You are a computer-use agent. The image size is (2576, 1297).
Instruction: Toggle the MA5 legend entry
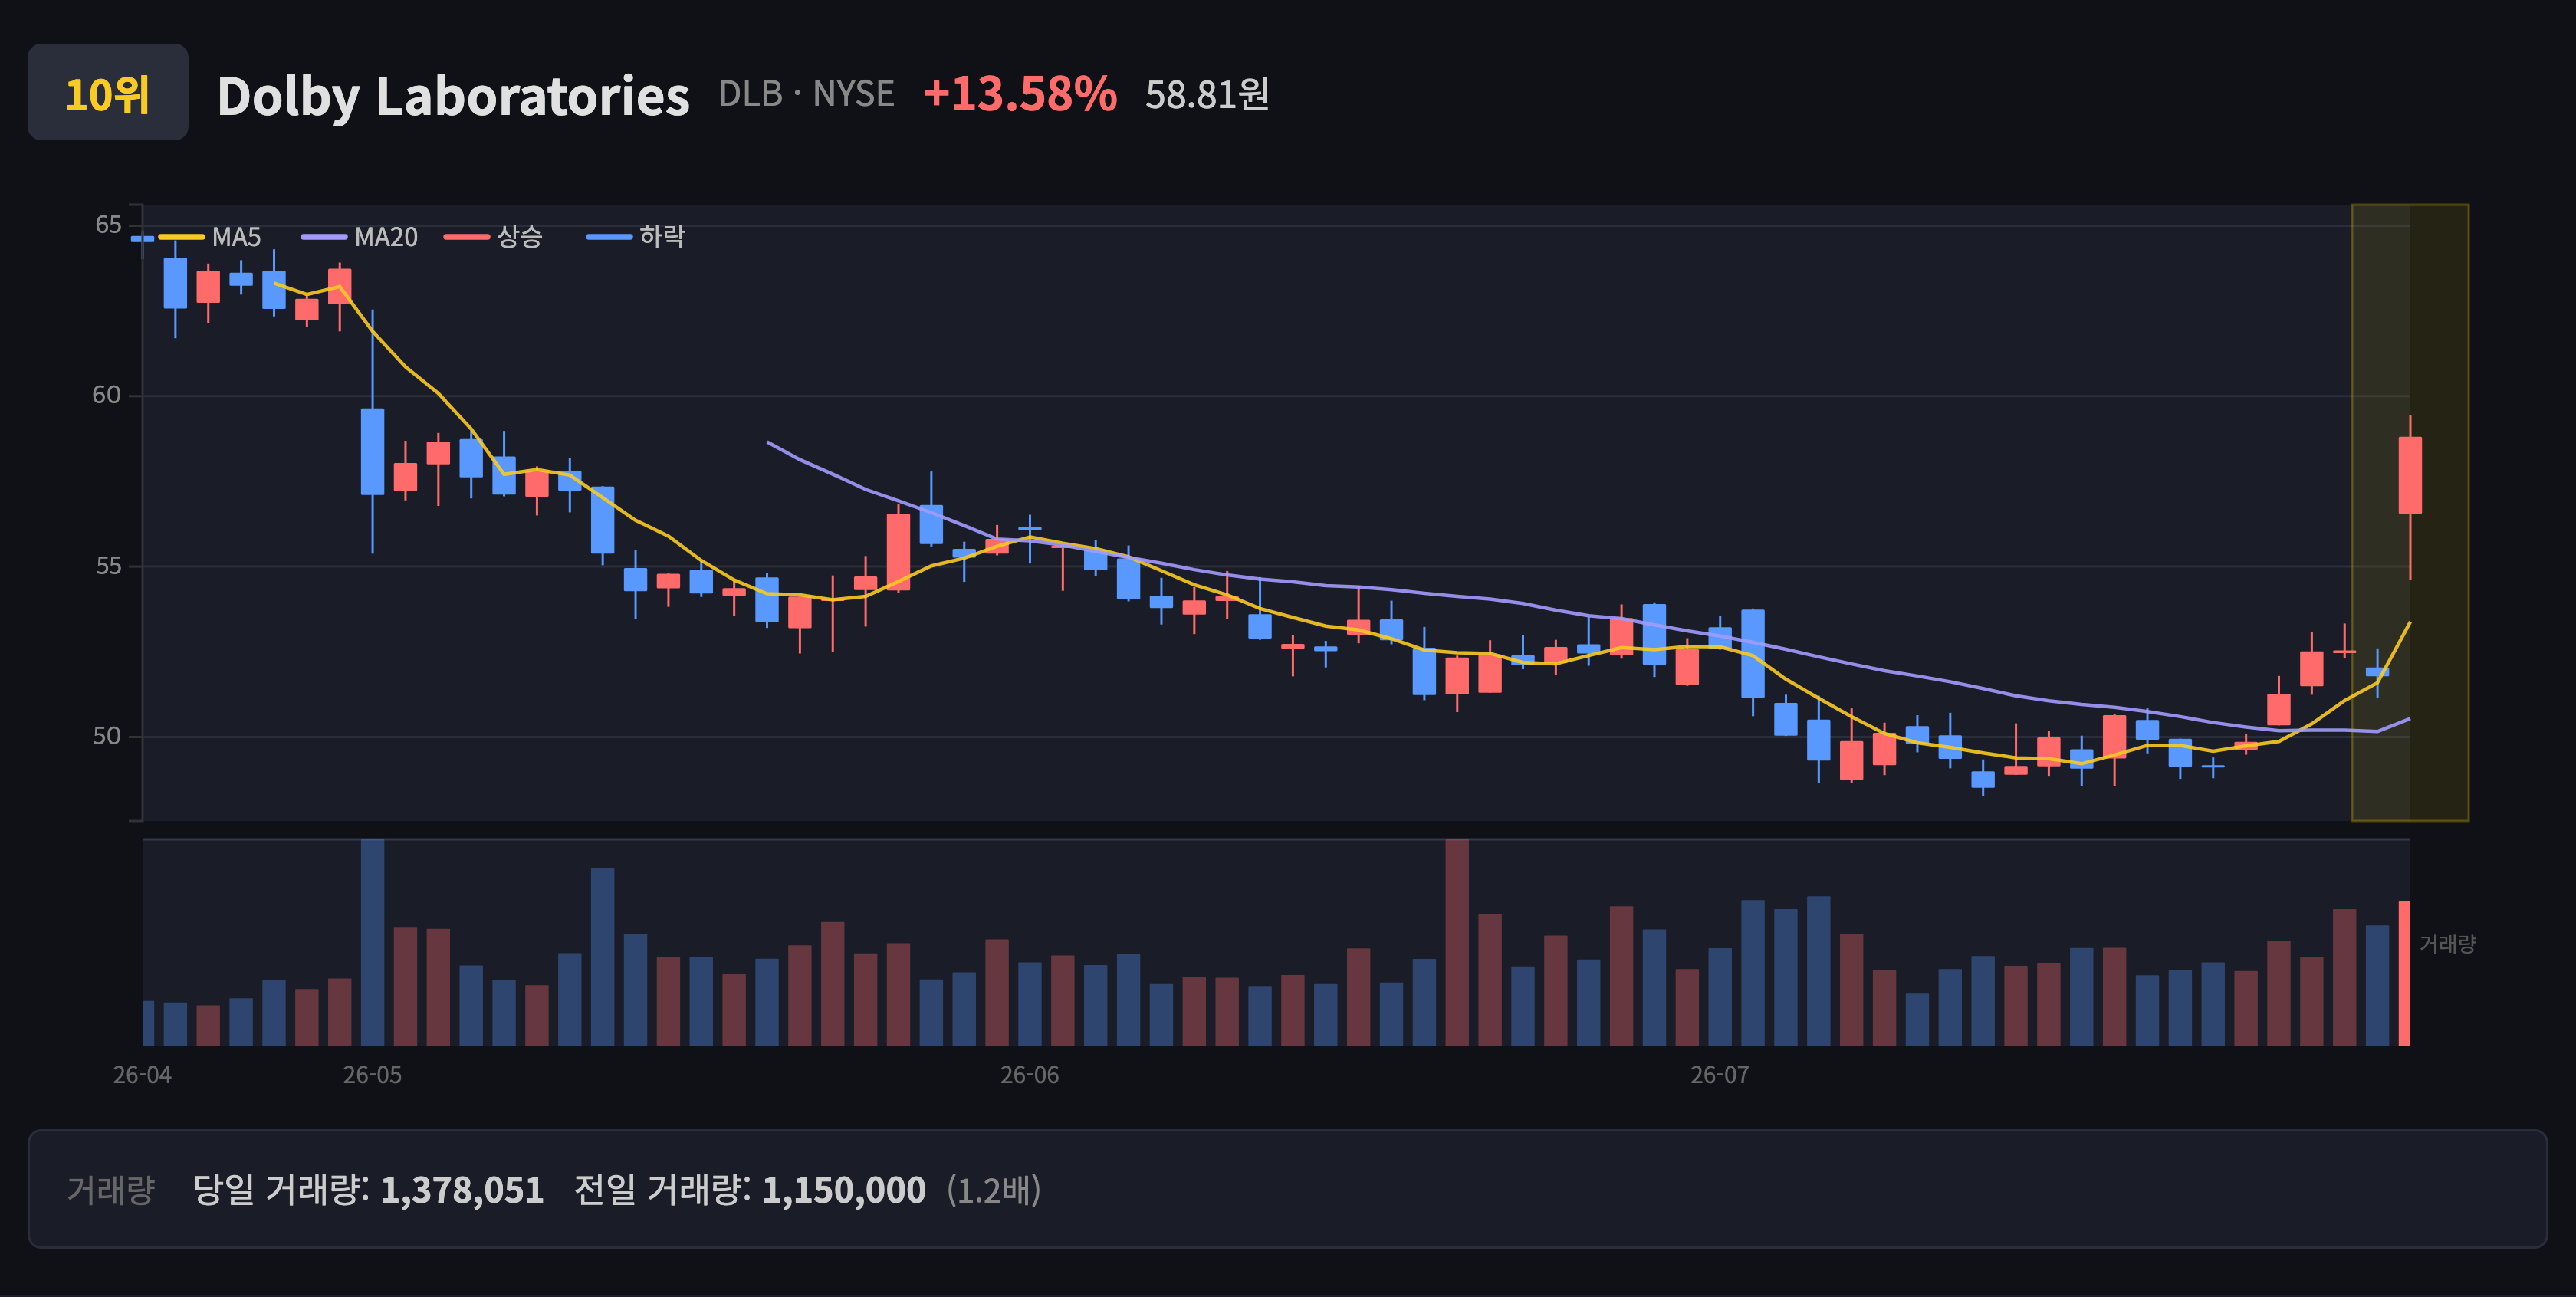pyautogui.click(x=210, y=237)
